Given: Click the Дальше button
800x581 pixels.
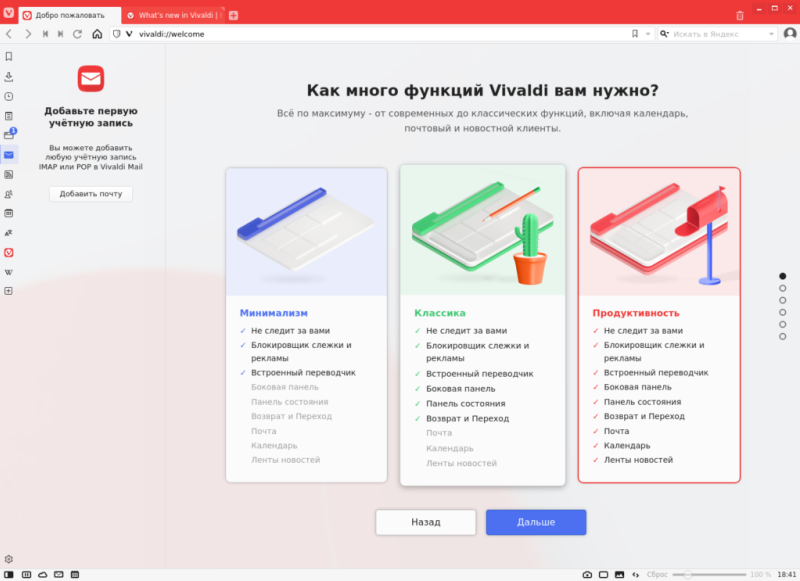Looking at the screenshot, I should pyautogui.click(x=536, y=522).
